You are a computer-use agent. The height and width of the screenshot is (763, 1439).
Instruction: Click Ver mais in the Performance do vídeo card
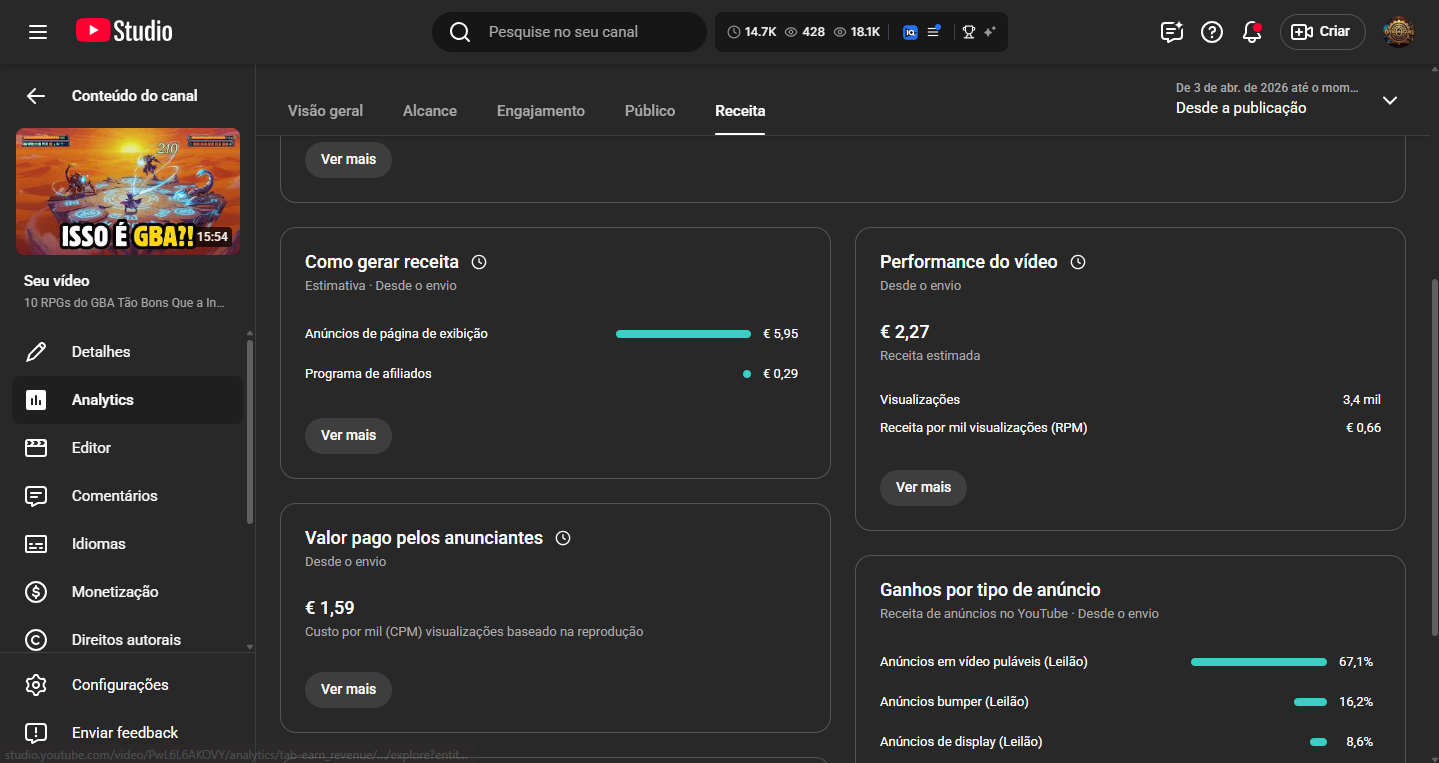tap(922, 487)
